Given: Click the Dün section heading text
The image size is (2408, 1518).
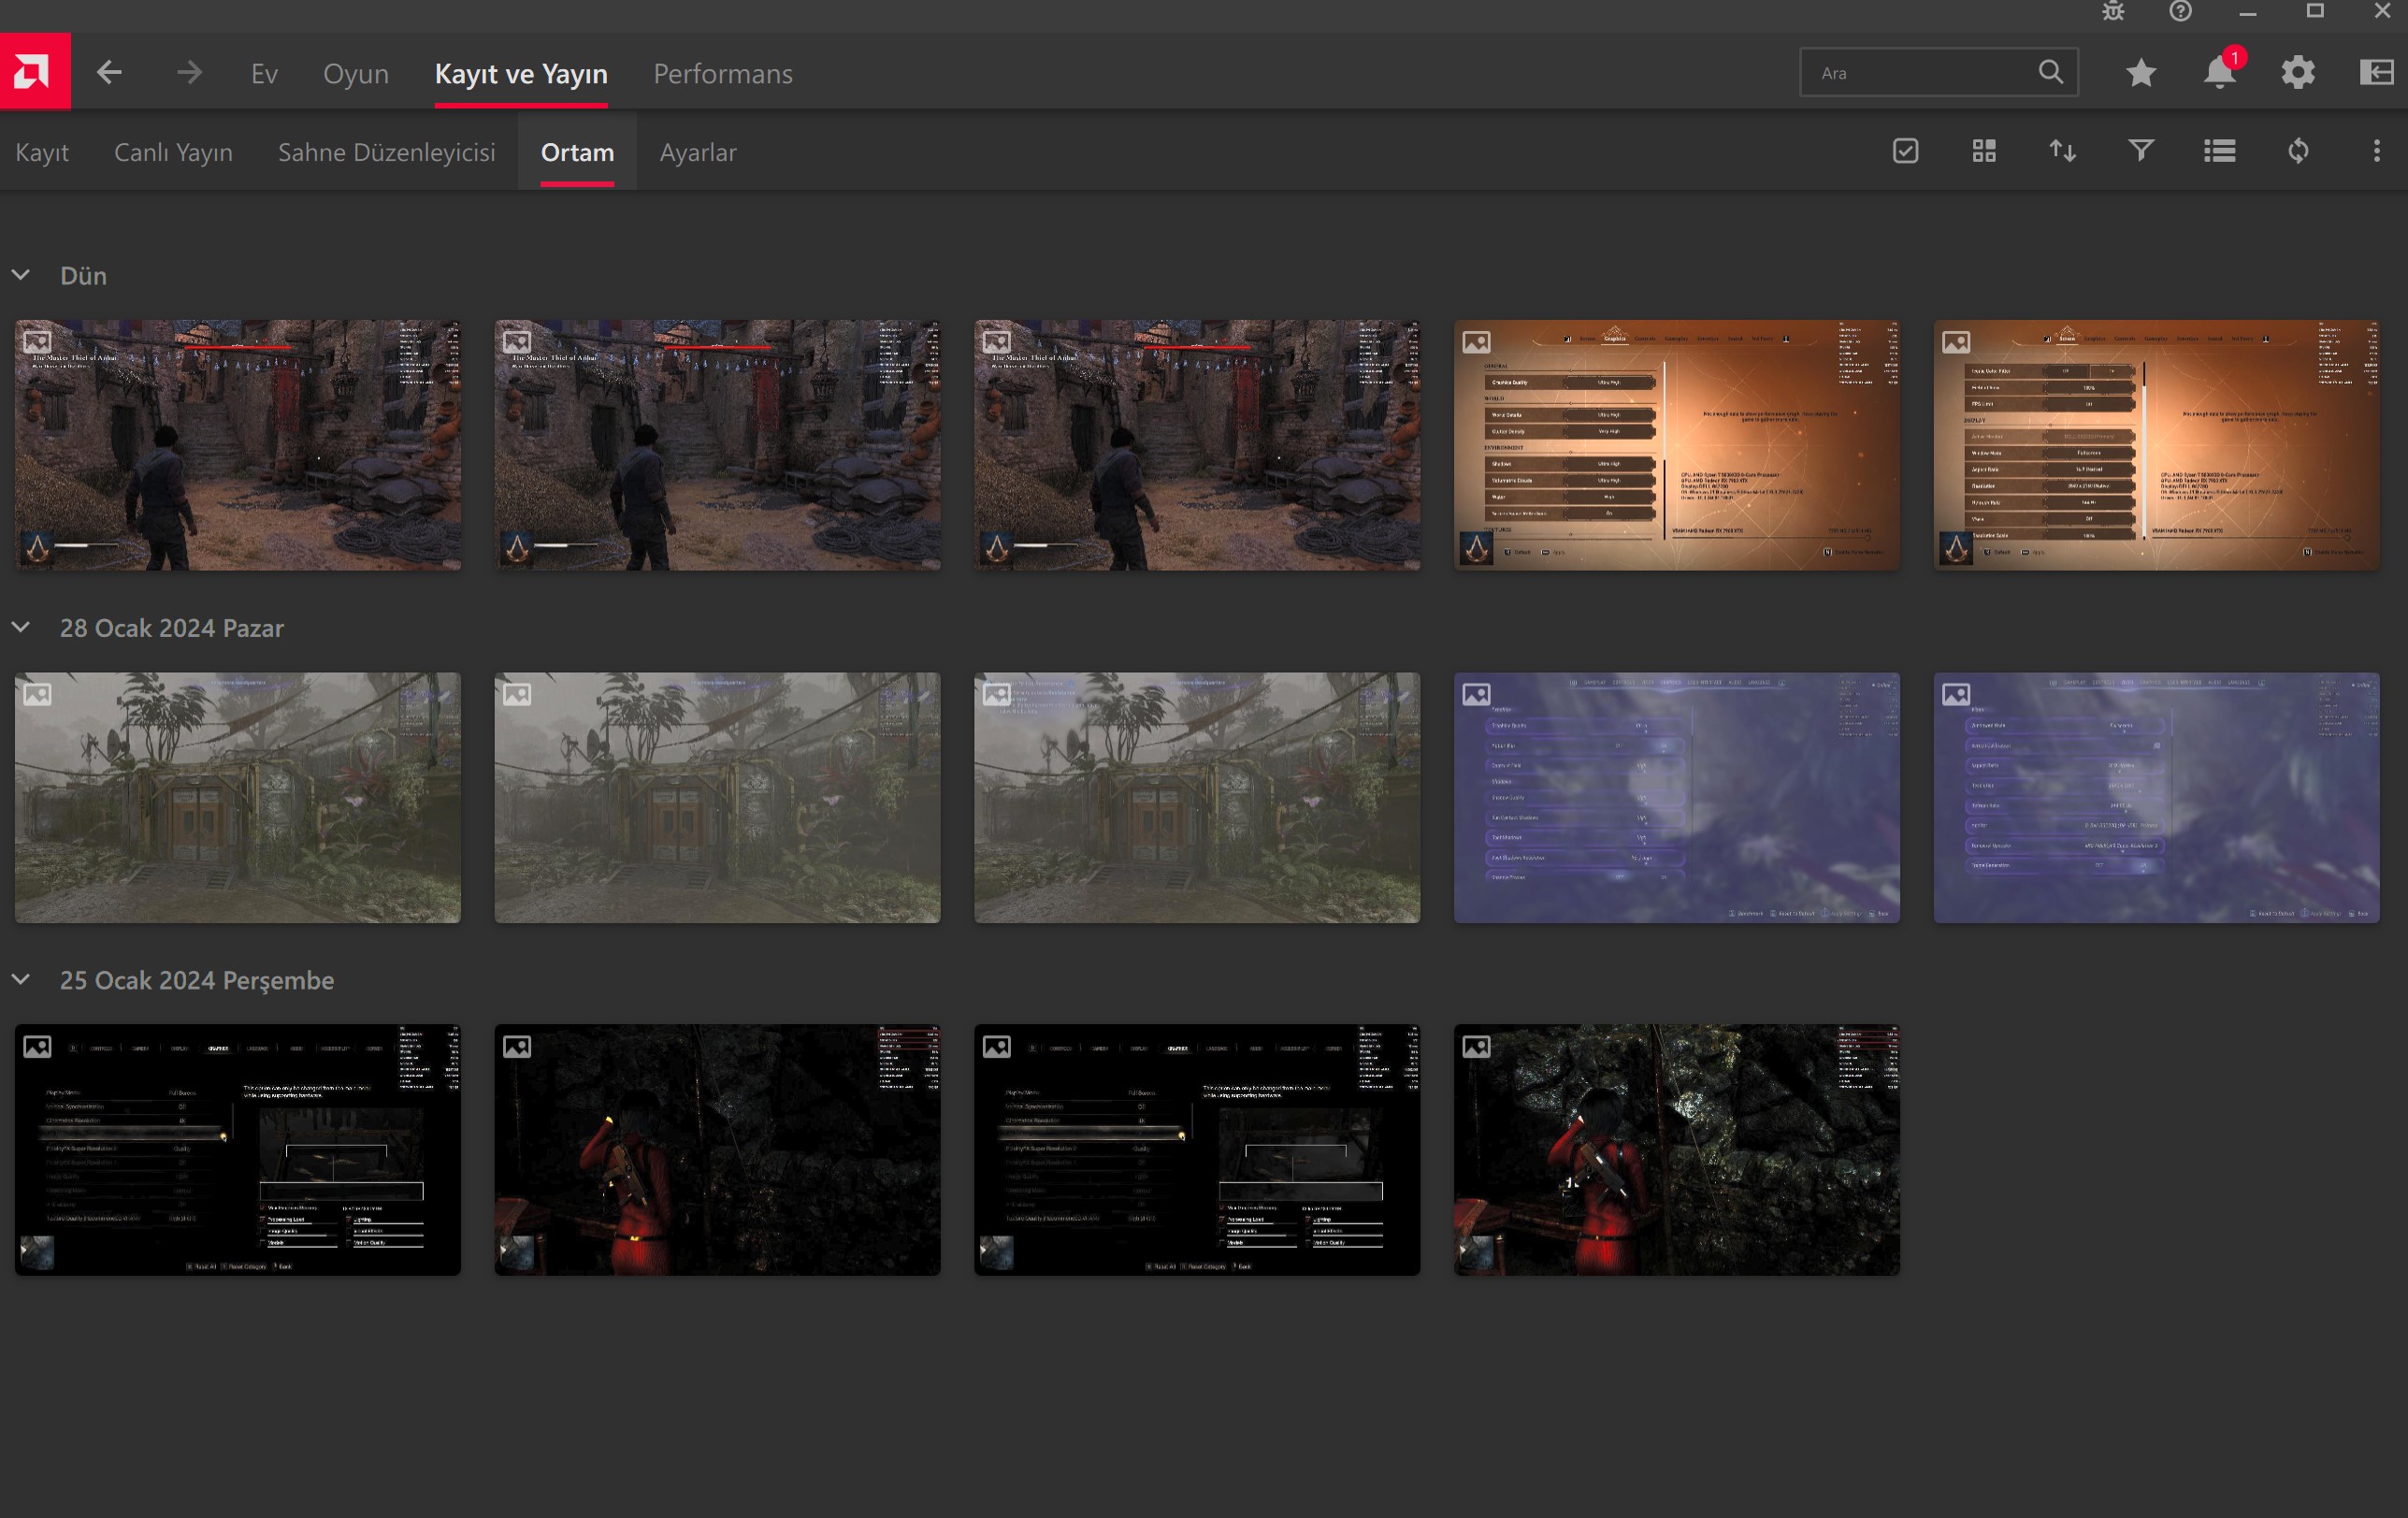Looking at the screenshot, I should click(83, 275).
